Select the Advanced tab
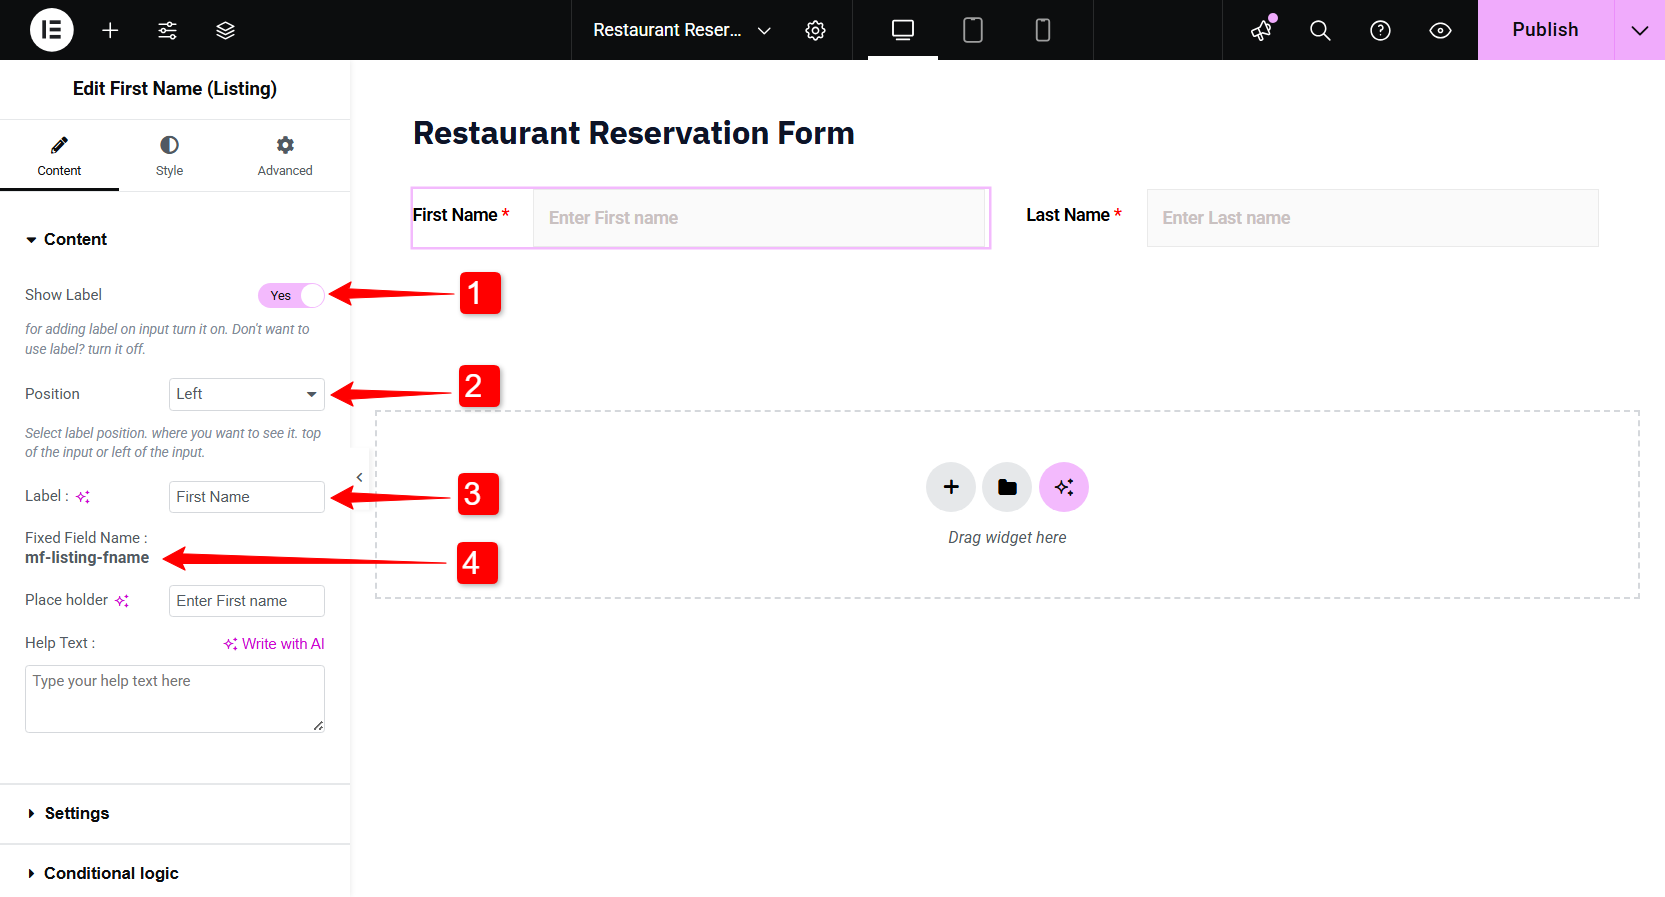Viewport: 1665px width, 897px height. pos(285,156)
